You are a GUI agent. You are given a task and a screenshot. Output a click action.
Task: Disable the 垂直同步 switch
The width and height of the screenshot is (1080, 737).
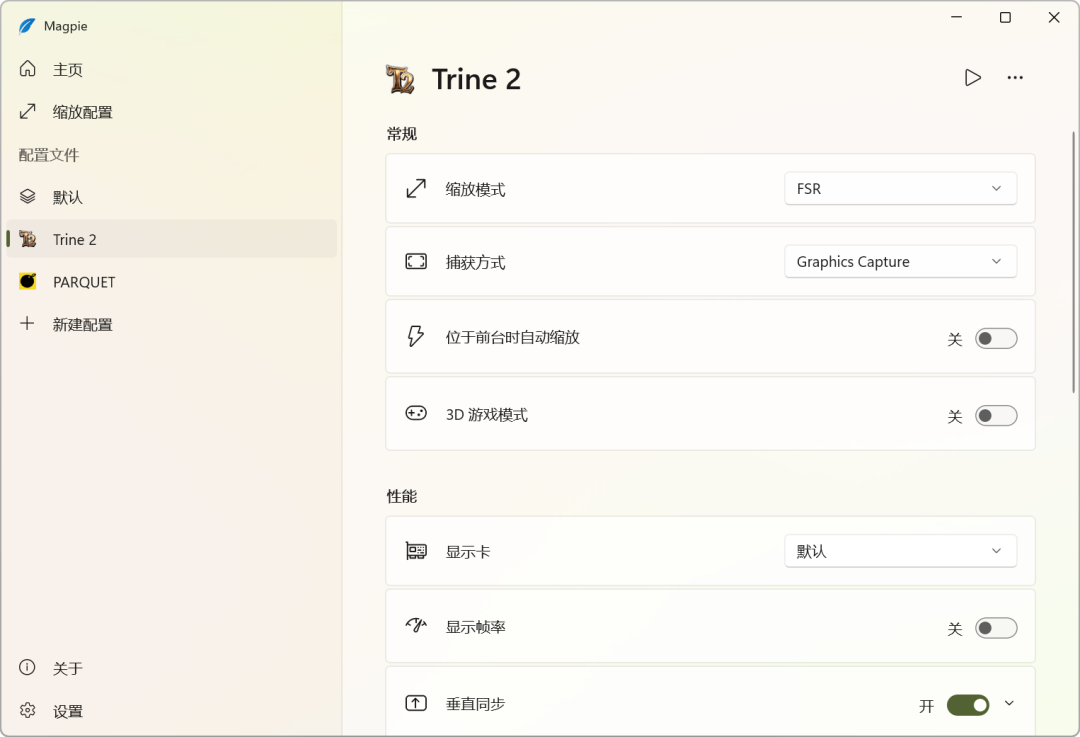[x=968, y=706]
